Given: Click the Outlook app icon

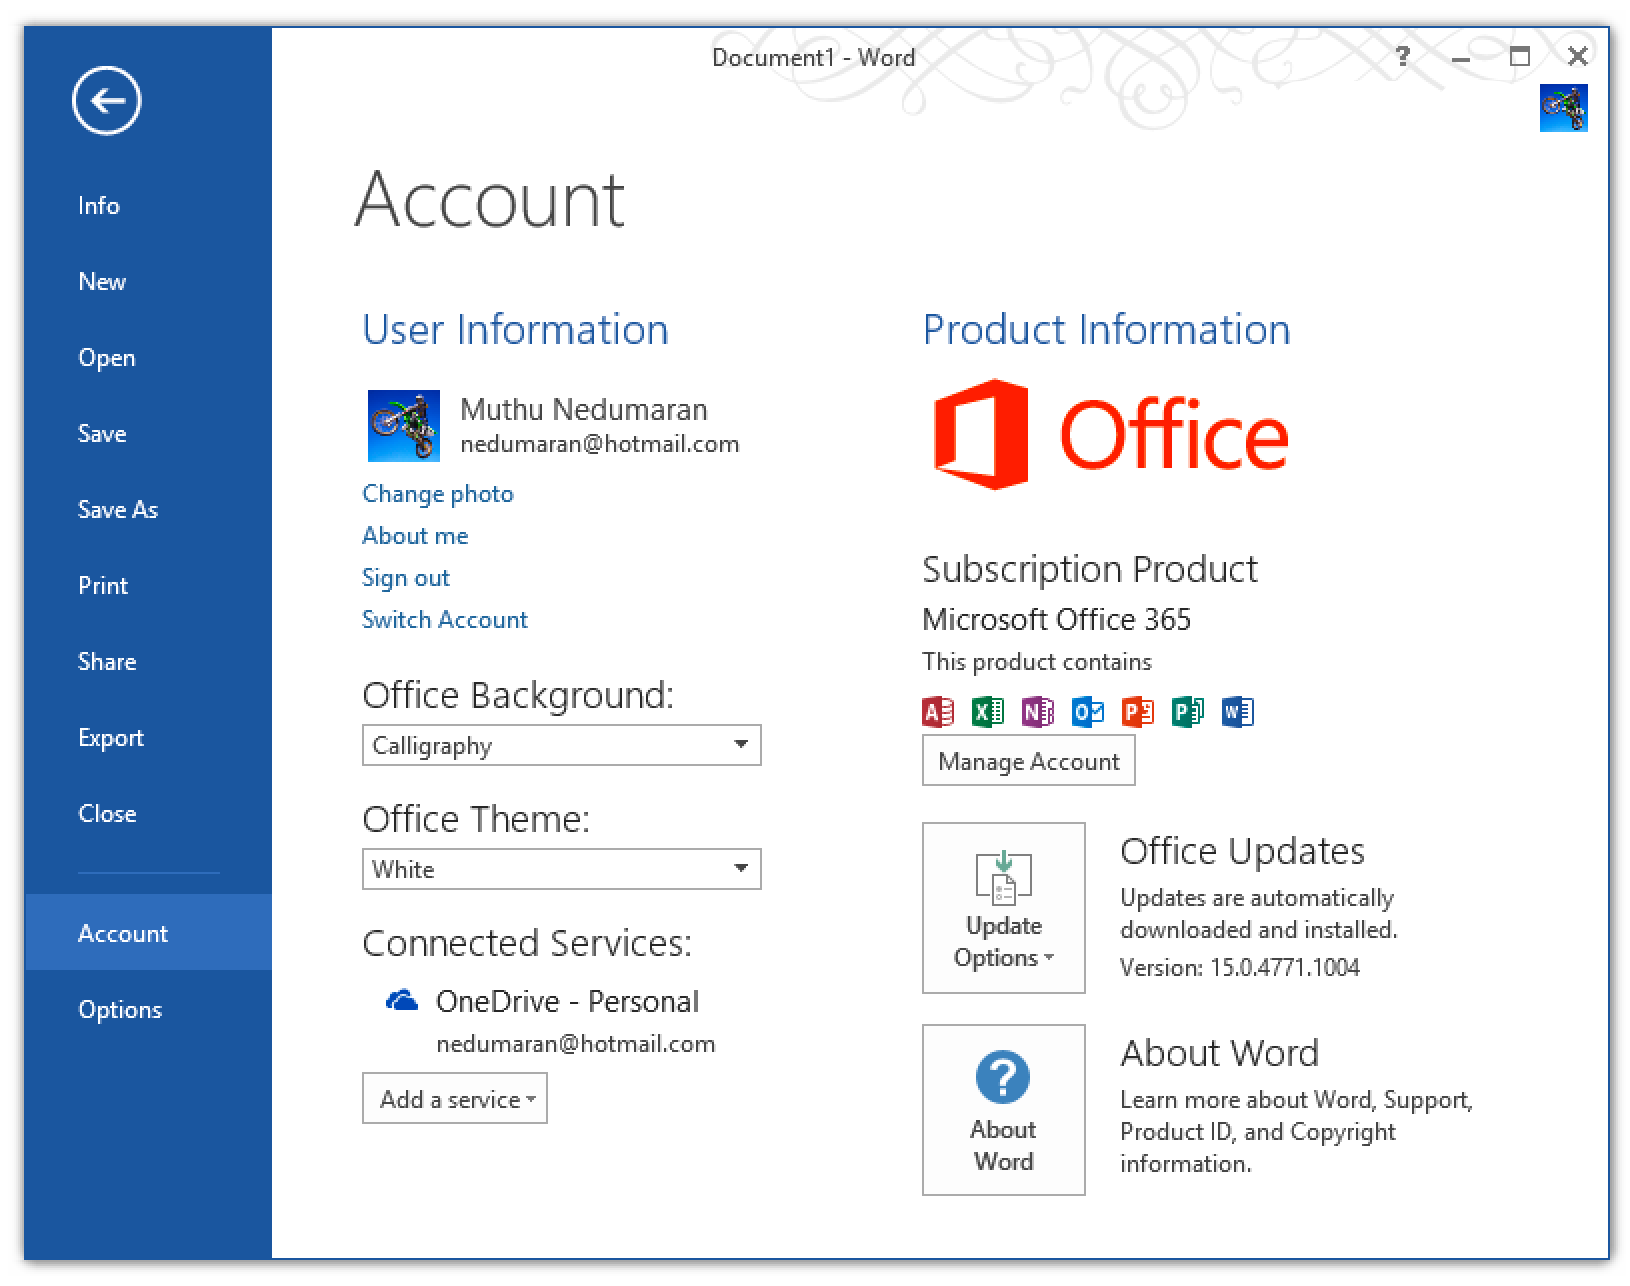Looking at the screenshot, I should click(x=1088, y=711).
